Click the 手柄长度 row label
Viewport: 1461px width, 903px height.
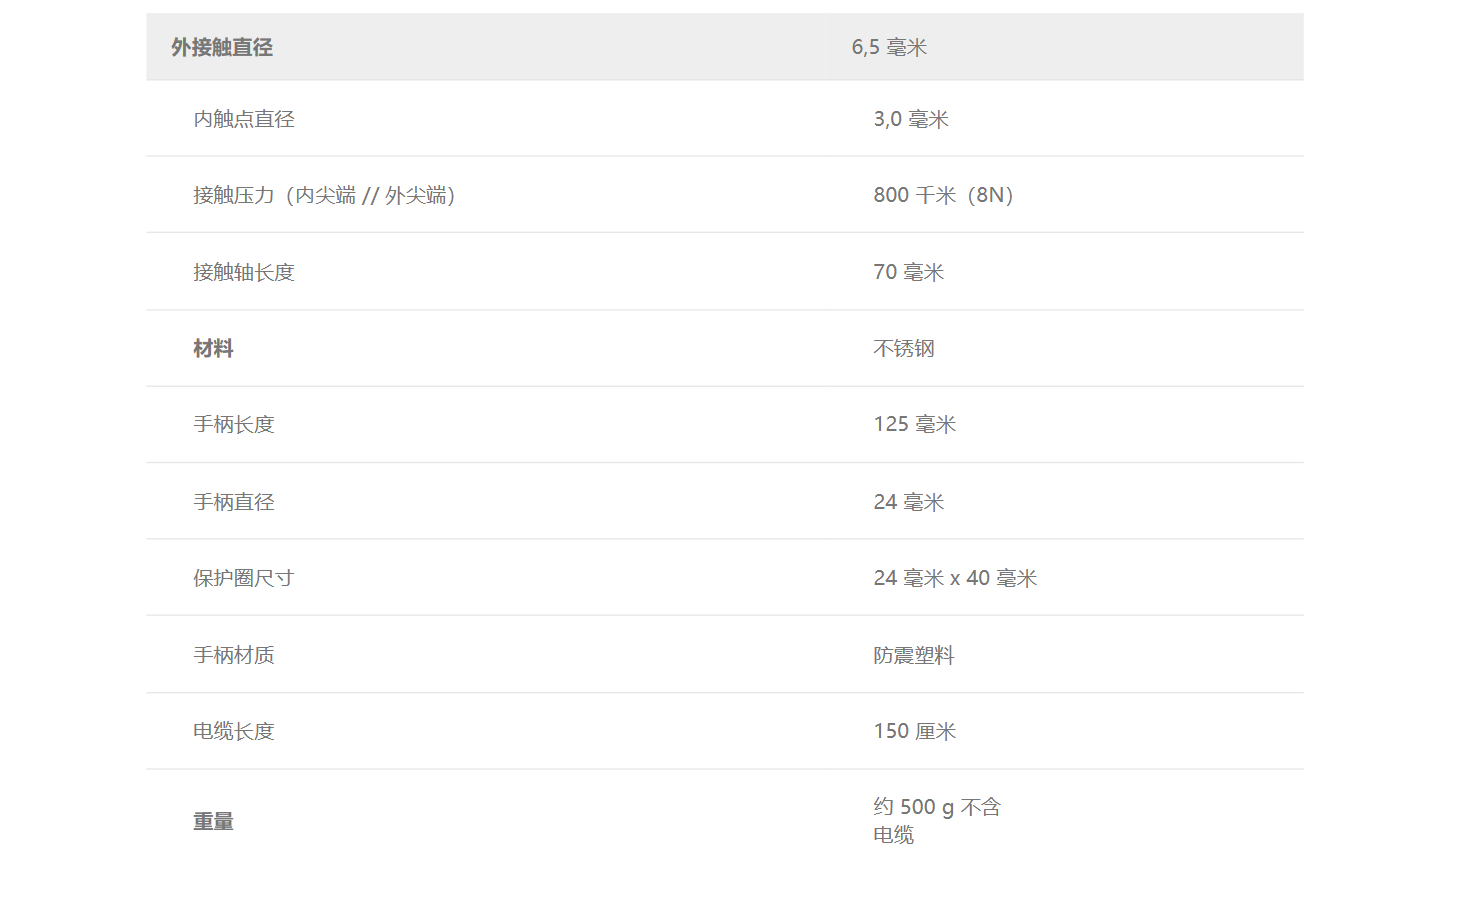point(234,424)
